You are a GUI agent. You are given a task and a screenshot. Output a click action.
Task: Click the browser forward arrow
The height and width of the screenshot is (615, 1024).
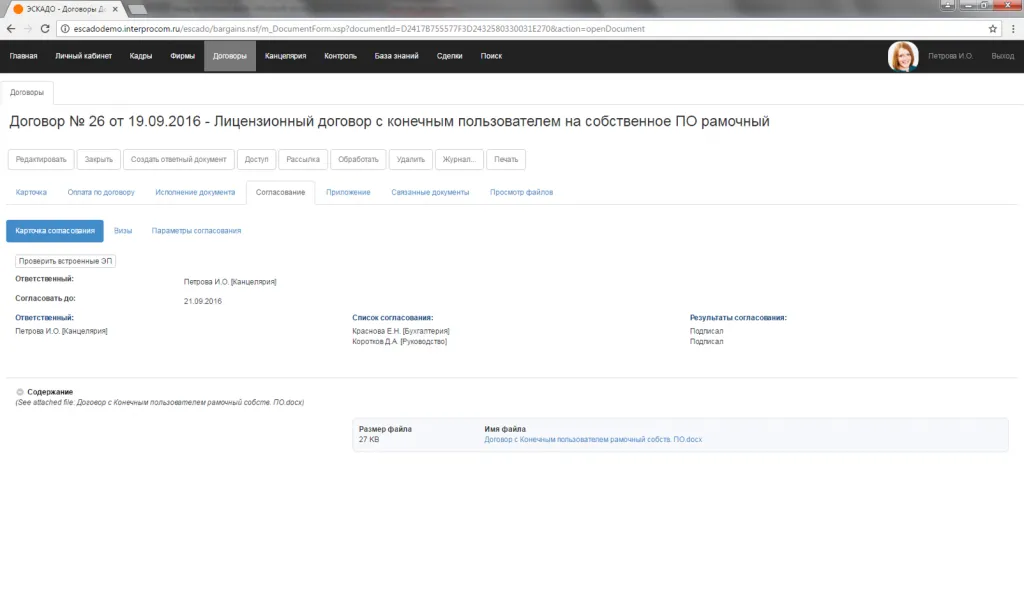(x=27, y=29)
